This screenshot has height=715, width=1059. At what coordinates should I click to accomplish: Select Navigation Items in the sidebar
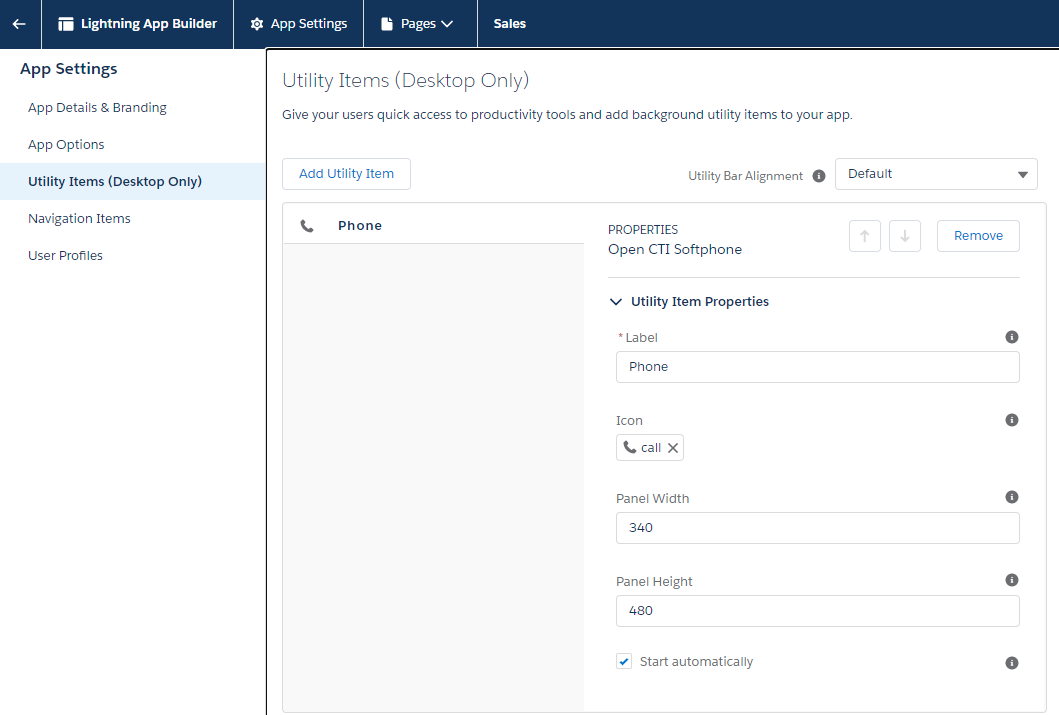coord(79,218)
